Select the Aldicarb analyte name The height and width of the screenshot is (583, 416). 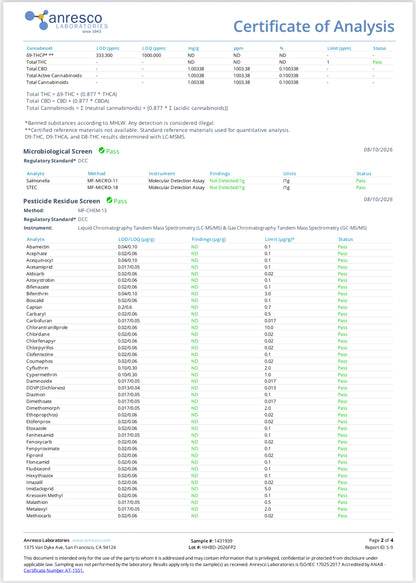click(35, 274)
